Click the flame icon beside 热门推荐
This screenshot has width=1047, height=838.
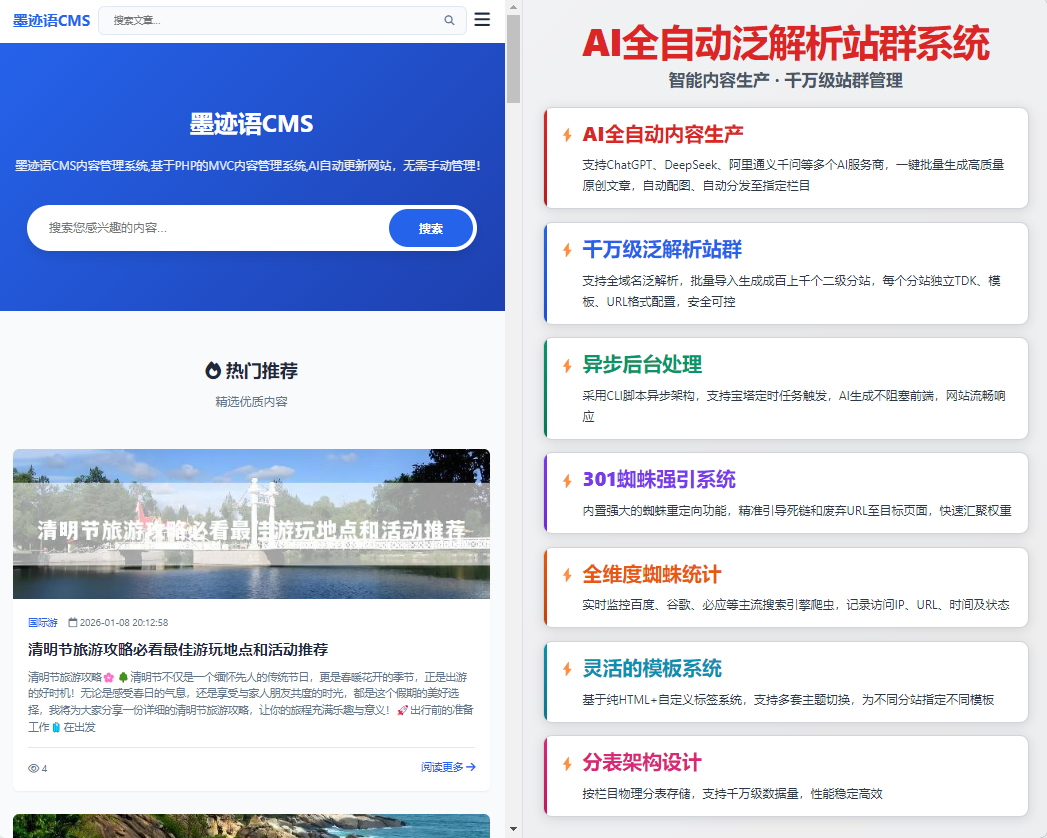[214, 368]
